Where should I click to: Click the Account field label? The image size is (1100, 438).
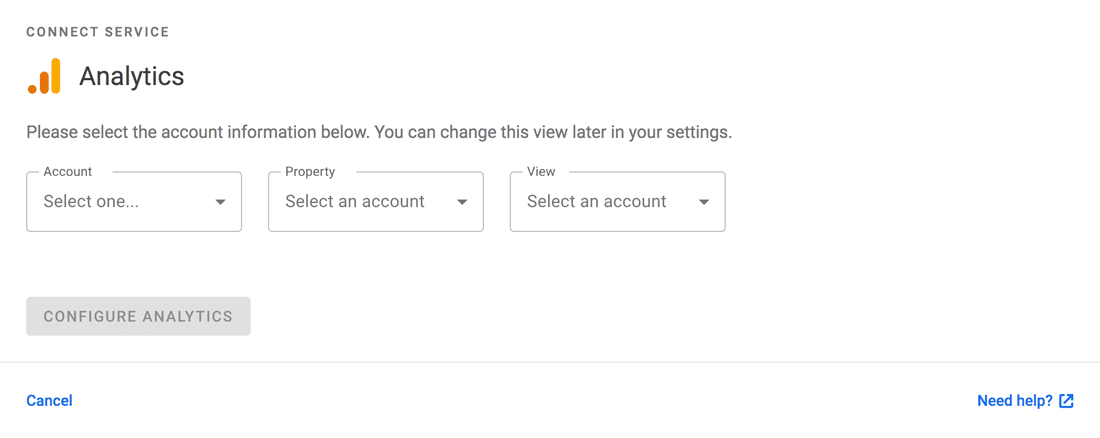coord(67,171)
